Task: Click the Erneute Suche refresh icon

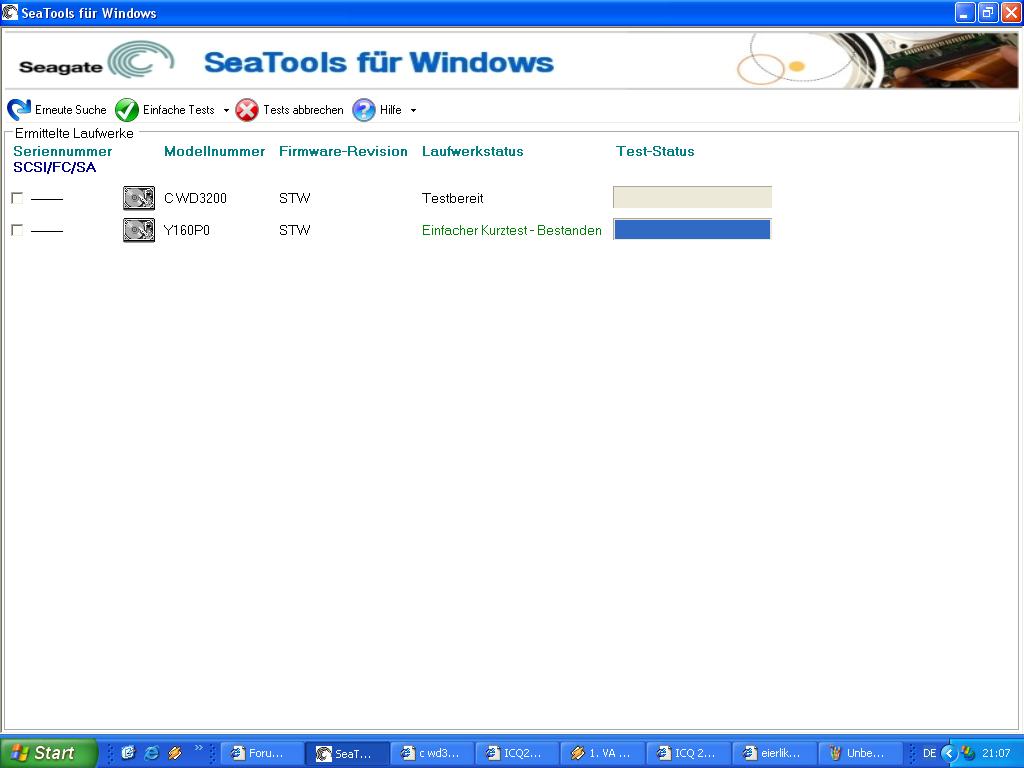Action: coord(20,110)
